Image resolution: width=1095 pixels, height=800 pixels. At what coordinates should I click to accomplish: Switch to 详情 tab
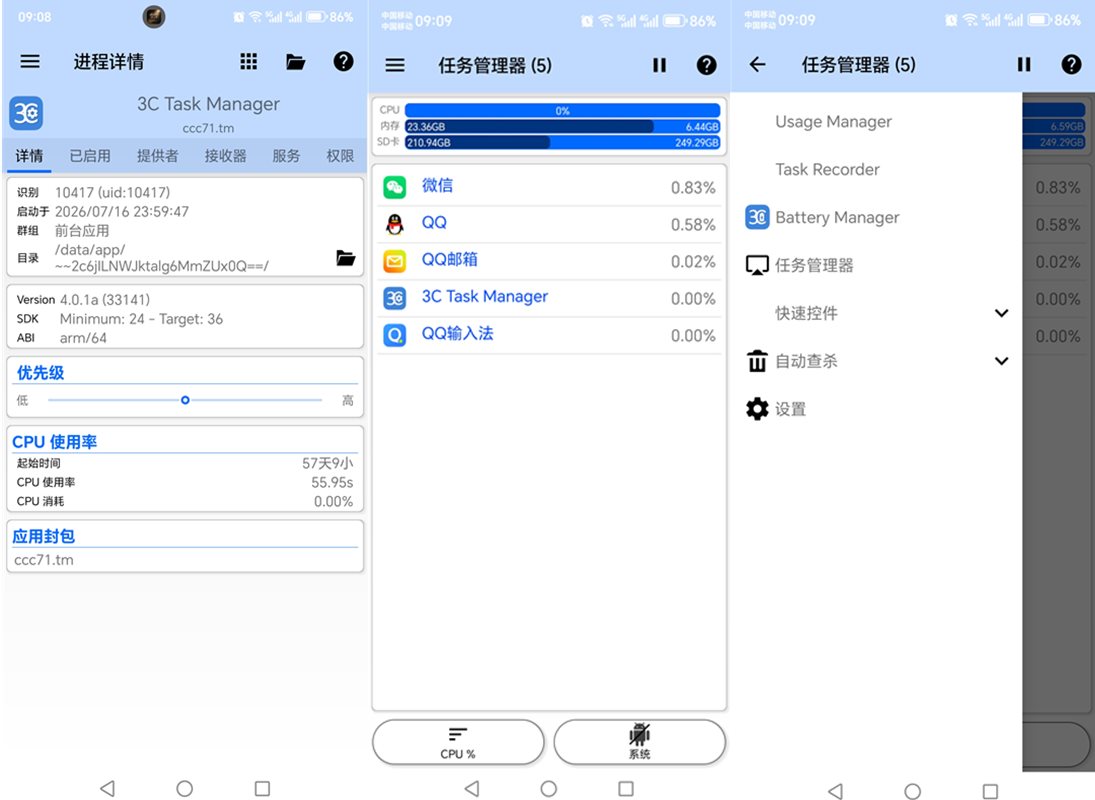point(29,156)
